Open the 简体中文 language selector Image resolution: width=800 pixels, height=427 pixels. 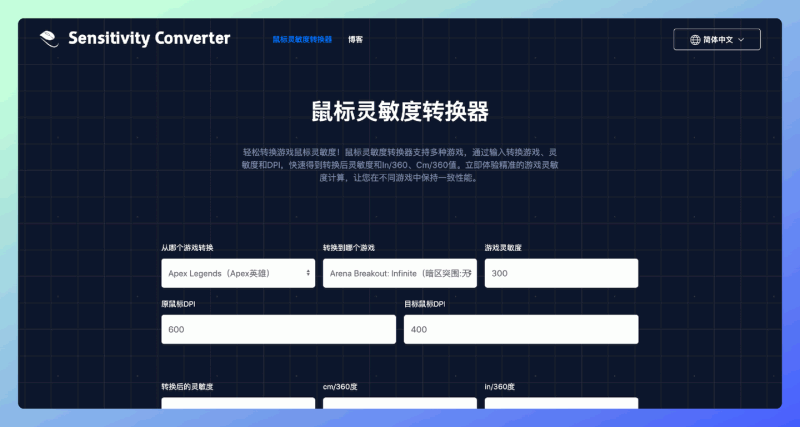(717, 39)
